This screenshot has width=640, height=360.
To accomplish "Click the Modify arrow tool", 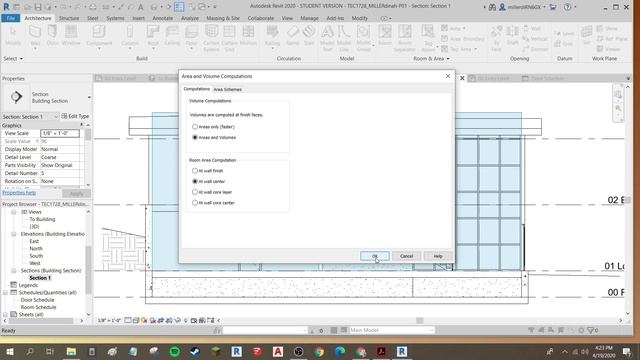I will coord(13,36).
